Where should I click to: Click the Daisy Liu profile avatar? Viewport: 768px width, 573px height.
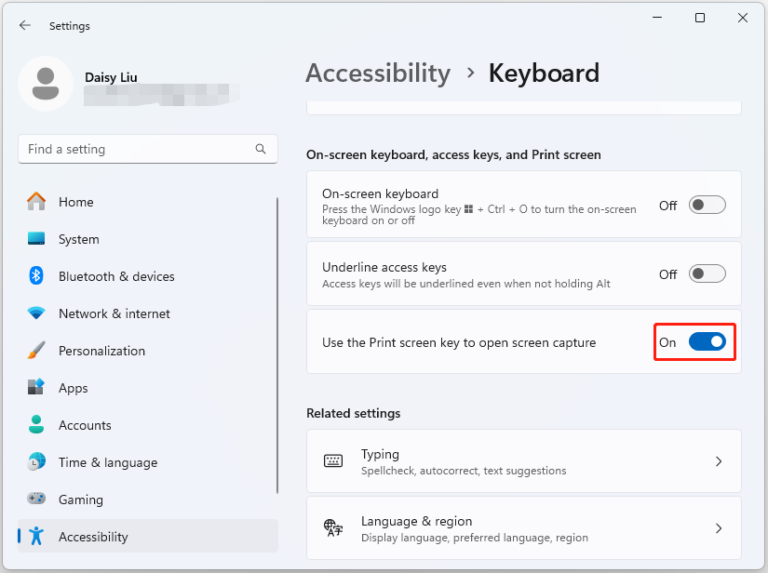coord(45,84)
